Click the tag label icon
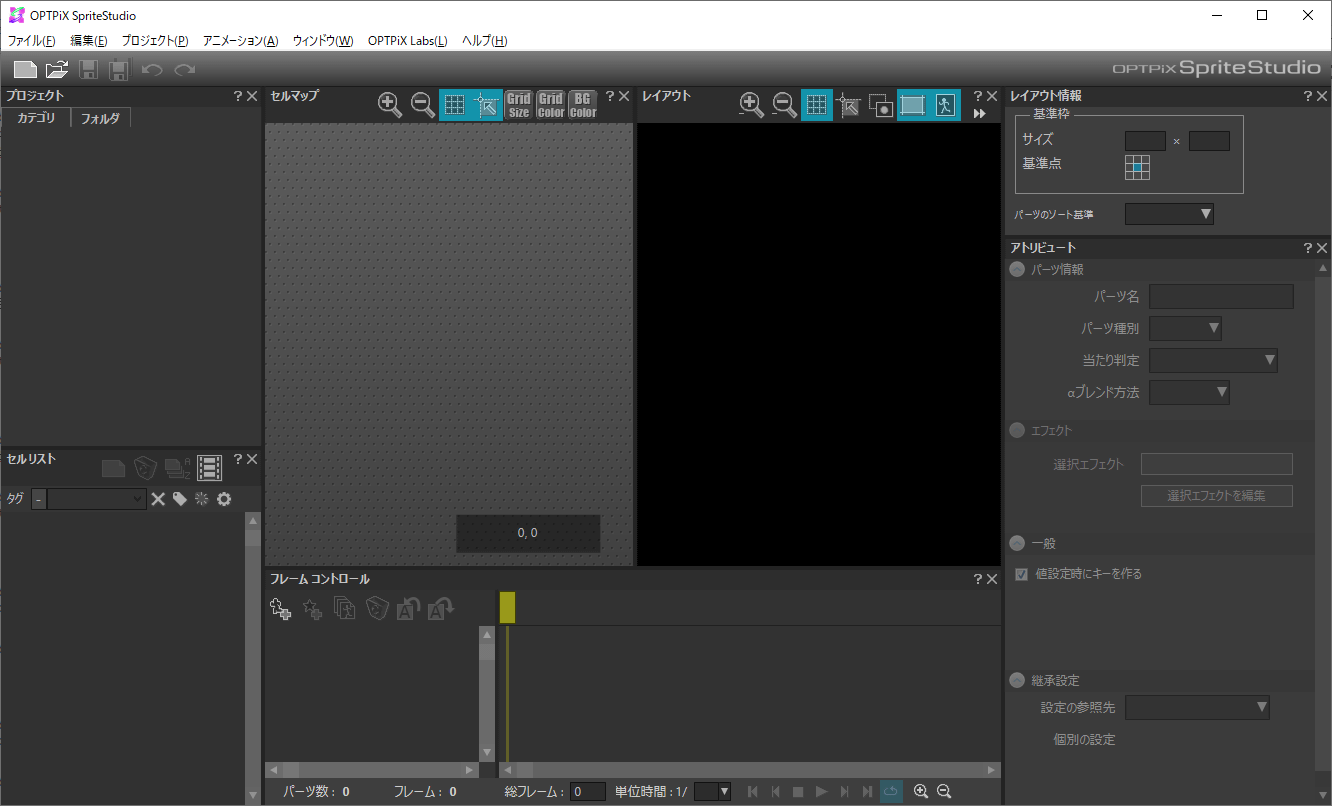 point(180,499)
